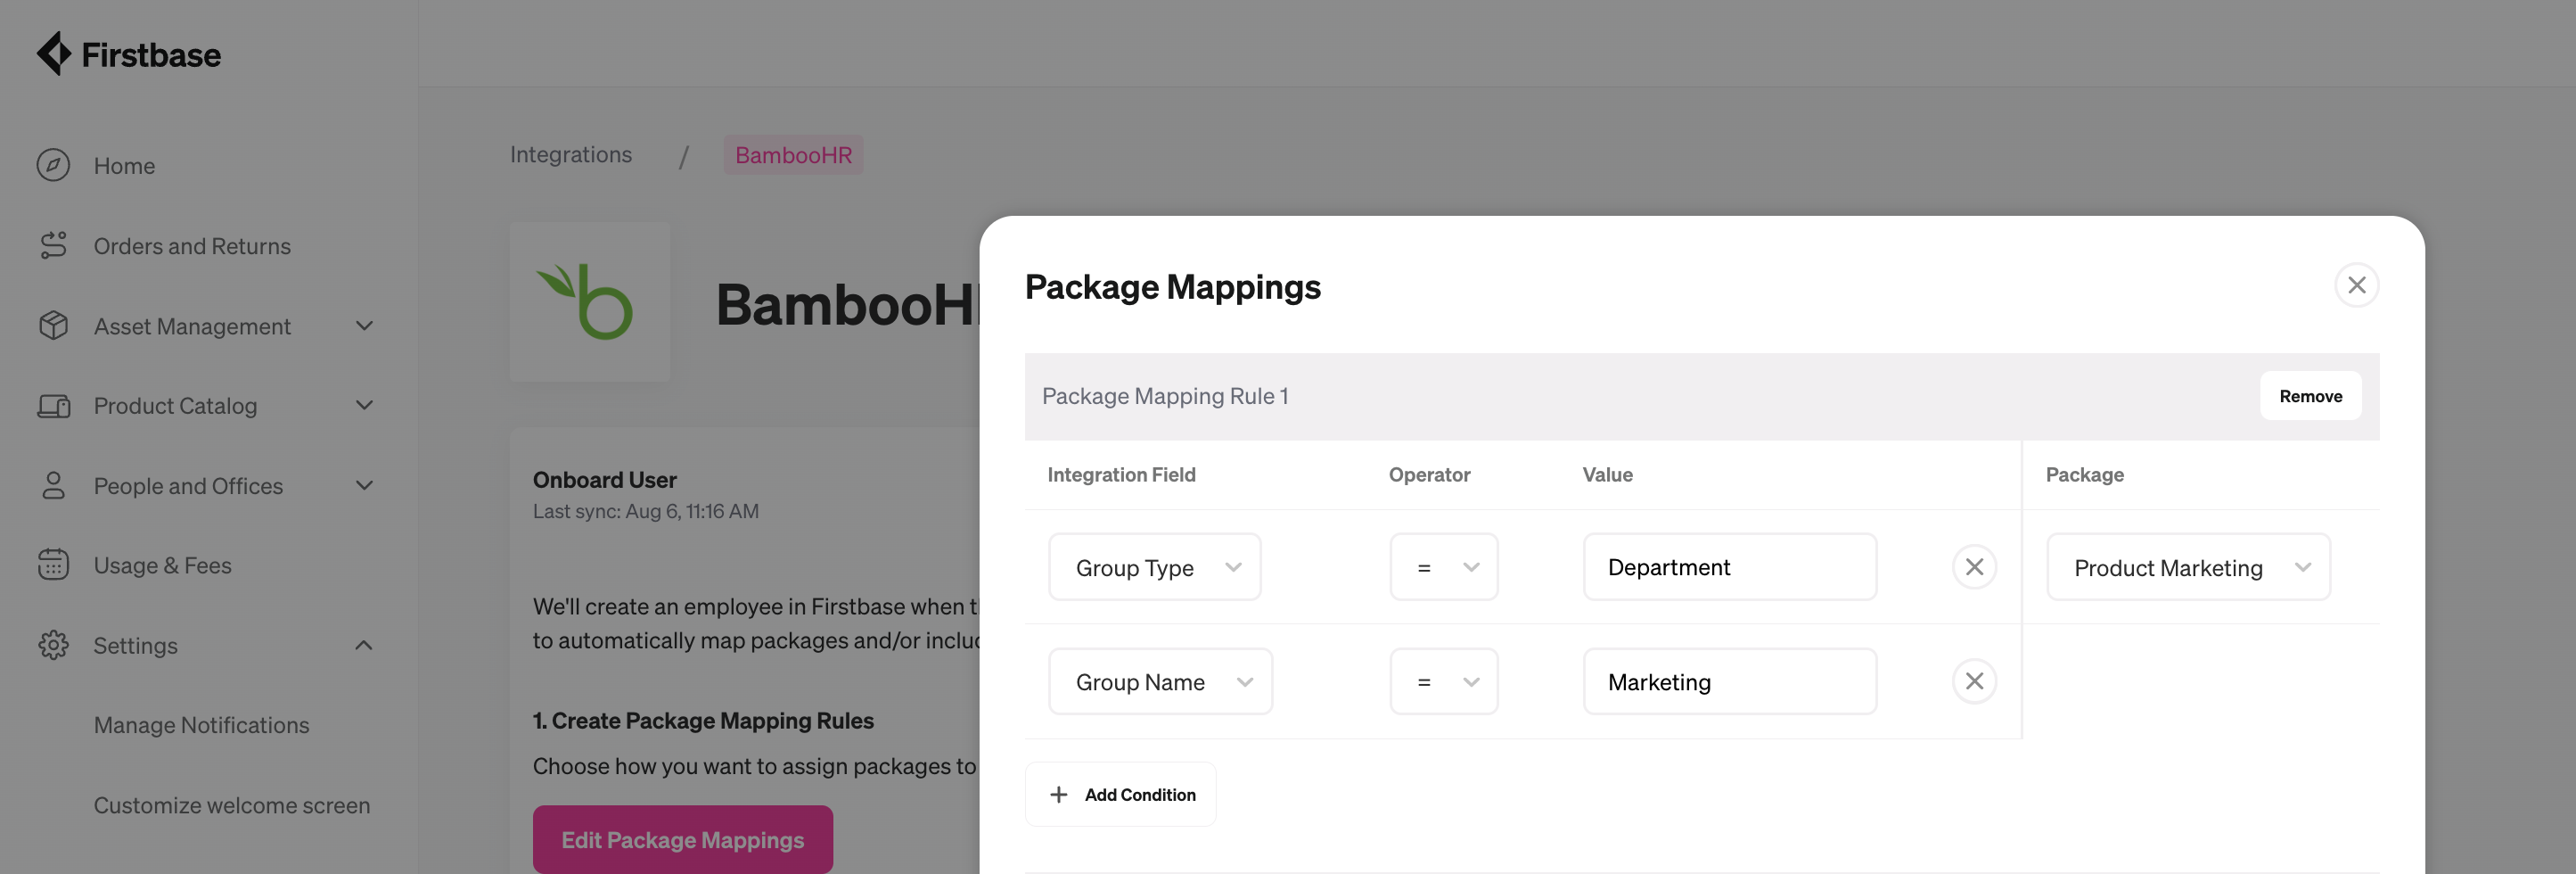This screenshot has height=874, width=2576.
Task: Expand the Asset Management section
Action: (364, 326)
